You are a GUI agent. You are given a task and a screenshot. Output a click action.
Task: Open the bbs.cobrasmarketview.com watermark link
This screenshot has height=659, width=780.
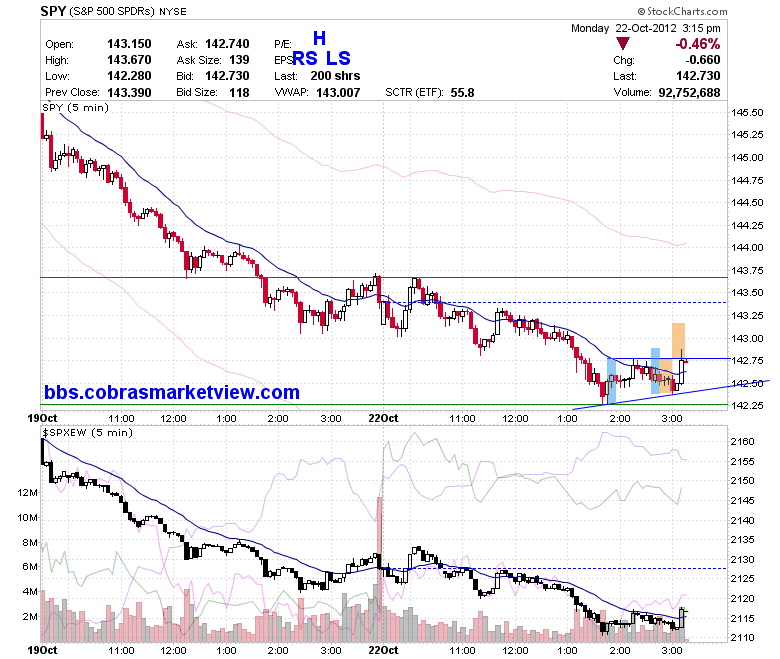coord(172,392)
